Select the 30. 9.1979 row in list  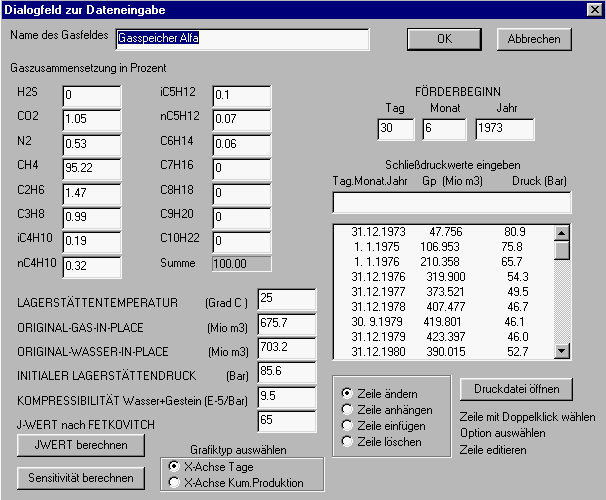444,322
